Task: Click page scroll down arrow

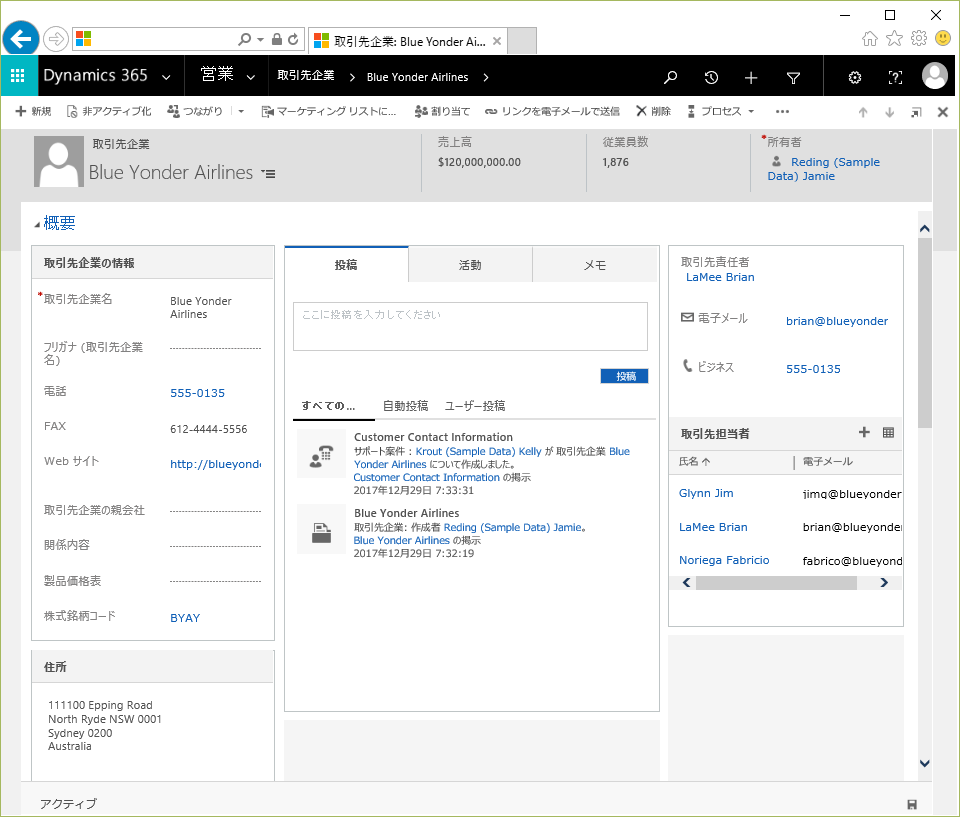Action: coord(924,763)
